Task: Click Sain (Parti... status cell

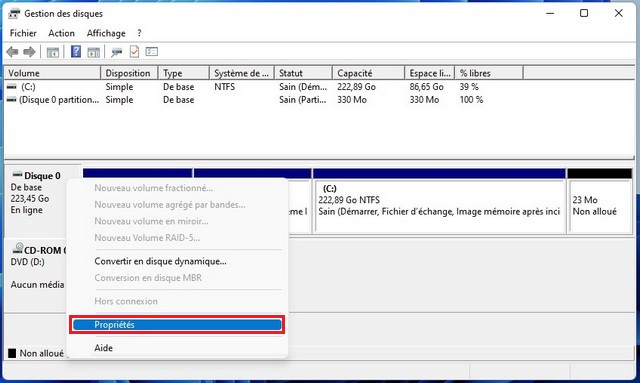Action: click(303, 100)
